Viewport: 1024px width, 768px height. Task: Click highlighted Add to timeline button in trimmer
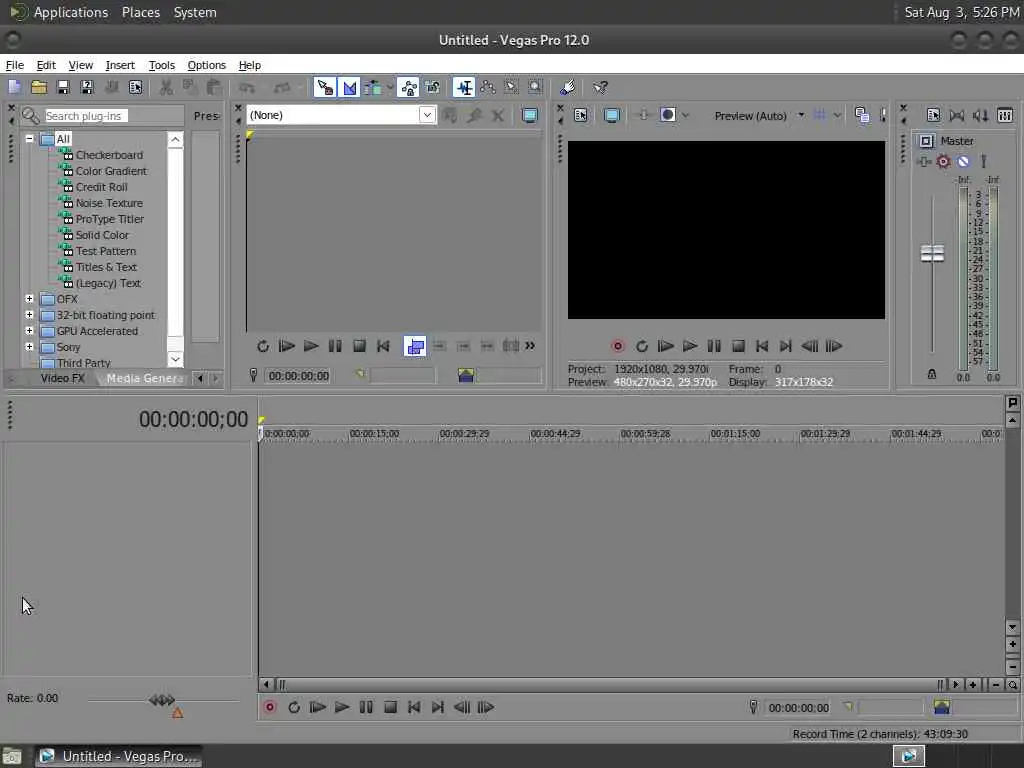(415, 346)
